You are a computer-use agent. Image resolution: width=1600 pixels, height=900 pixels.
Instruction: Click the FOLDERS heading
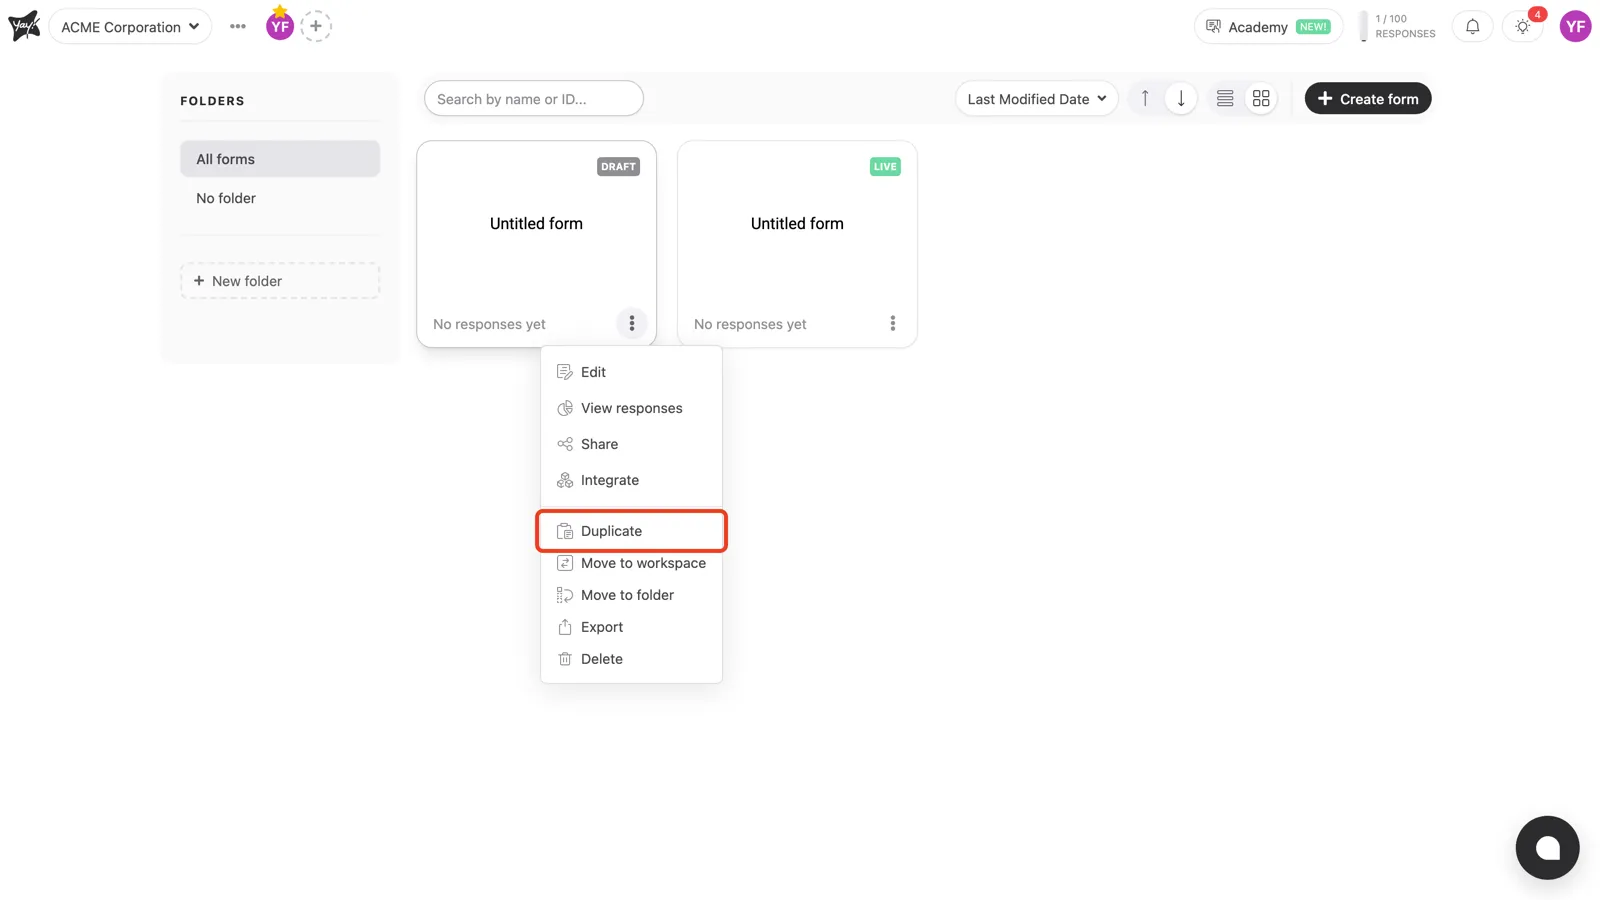coord(212,101)
